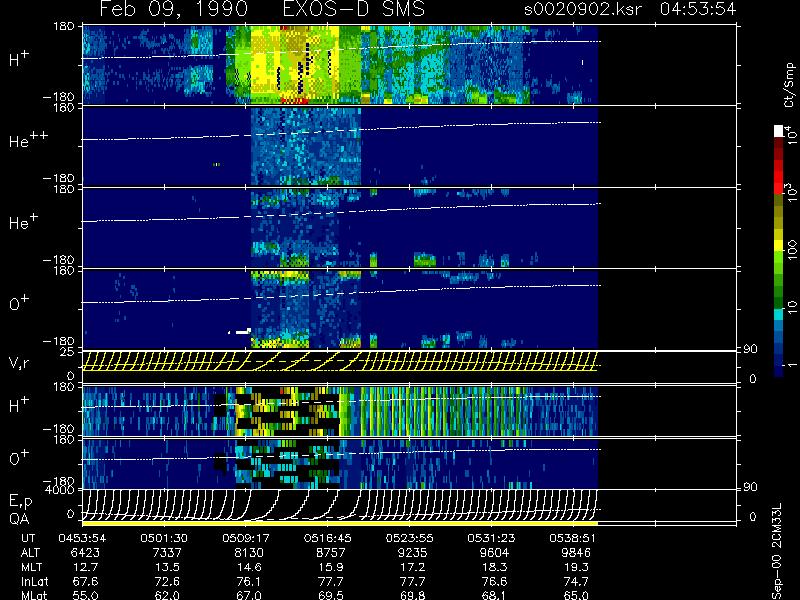The image size is (800, 600).
Task: Click the ALT value "9846"
Action: [576, 553]
